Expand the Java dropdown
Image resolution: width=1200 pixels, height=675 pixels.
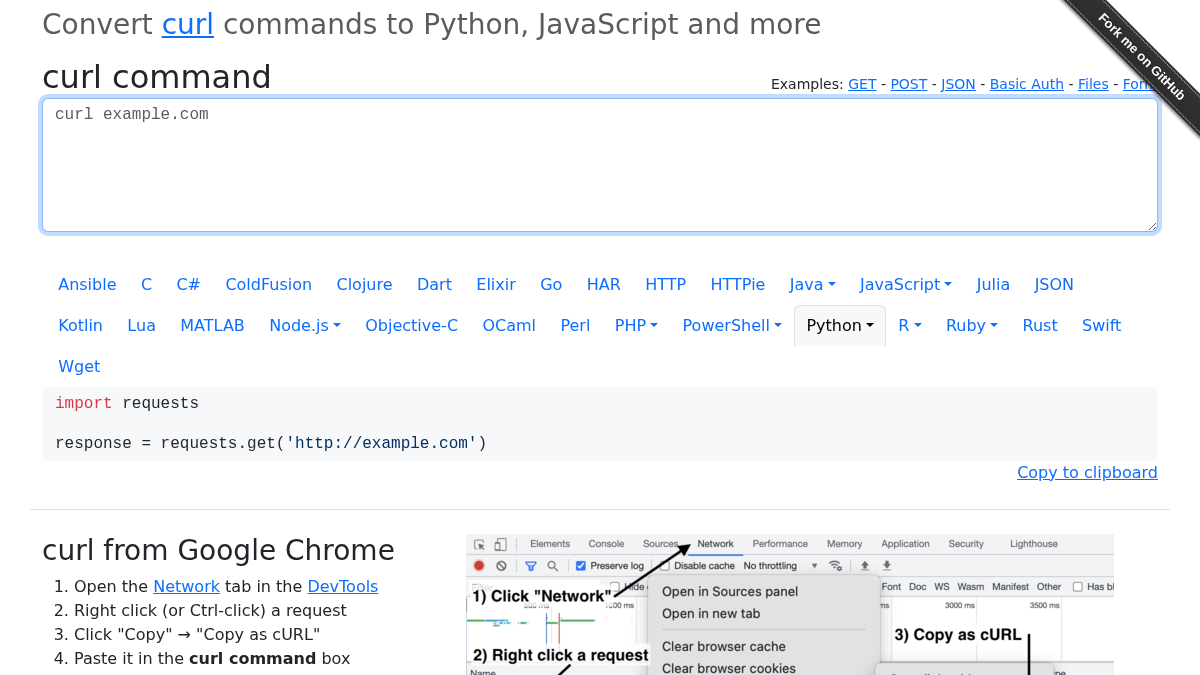812,284
